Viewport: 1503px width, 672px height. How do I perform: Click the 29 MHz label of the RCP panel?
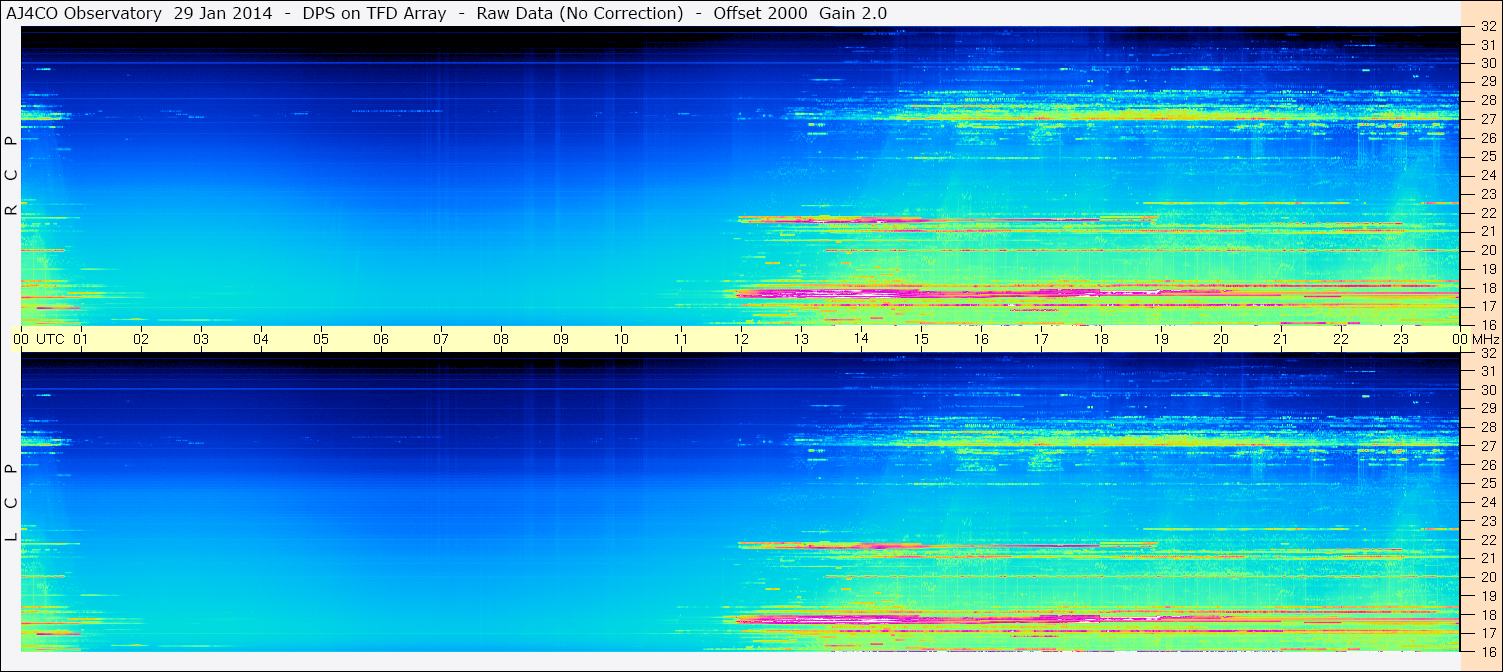(x=1487, y=81)
